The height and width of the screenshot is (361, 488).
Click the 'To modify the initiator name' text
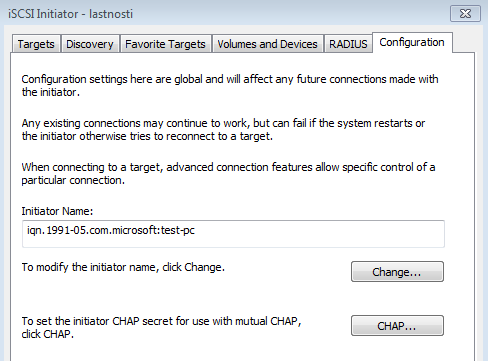123,267
